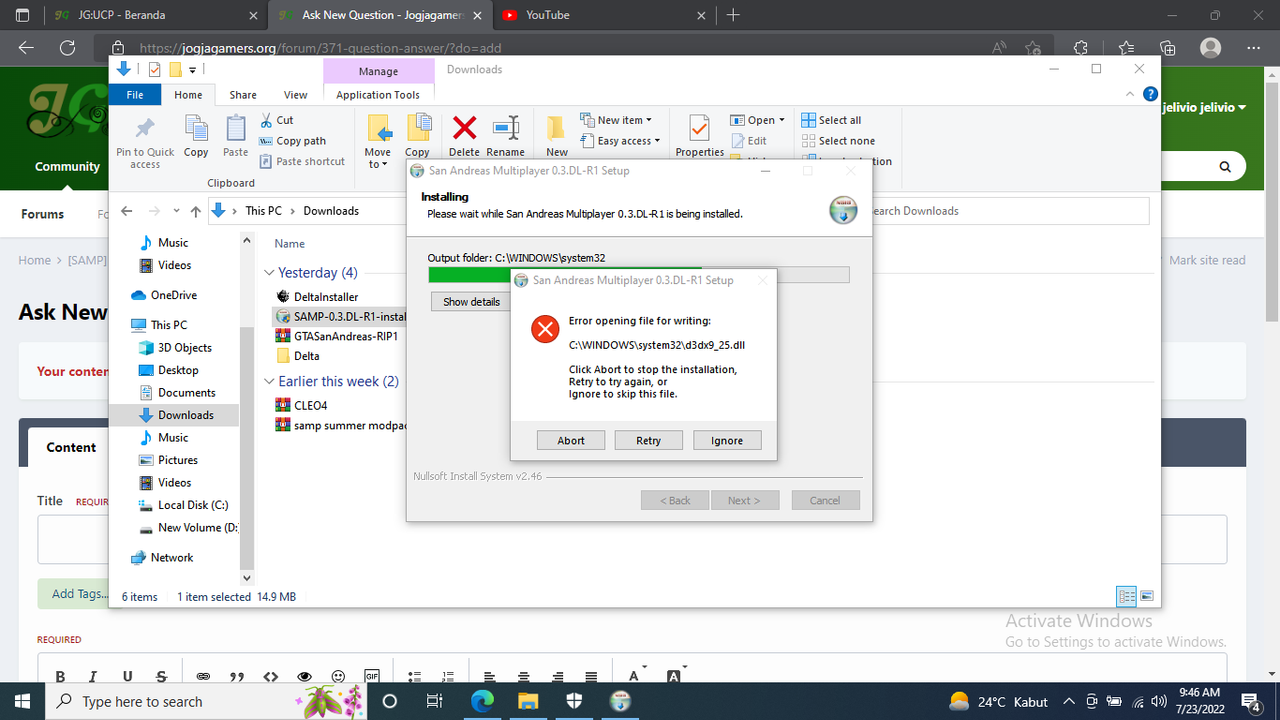Toggle underline formatting in the forum editor
Viewport: 1280px width, 720px height.
pos(127,677)
